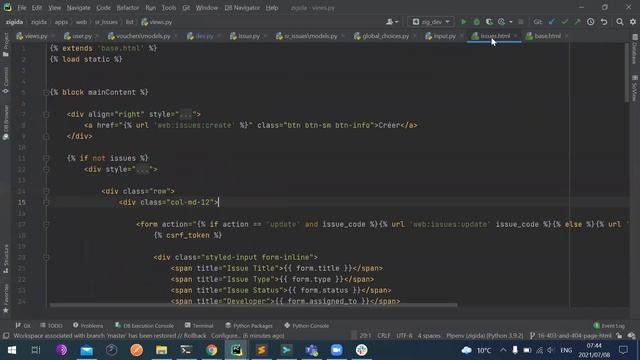Push commits with the green arrow icon
The image size is (640, 360).
pyautogui.click(x=577, y=22)
